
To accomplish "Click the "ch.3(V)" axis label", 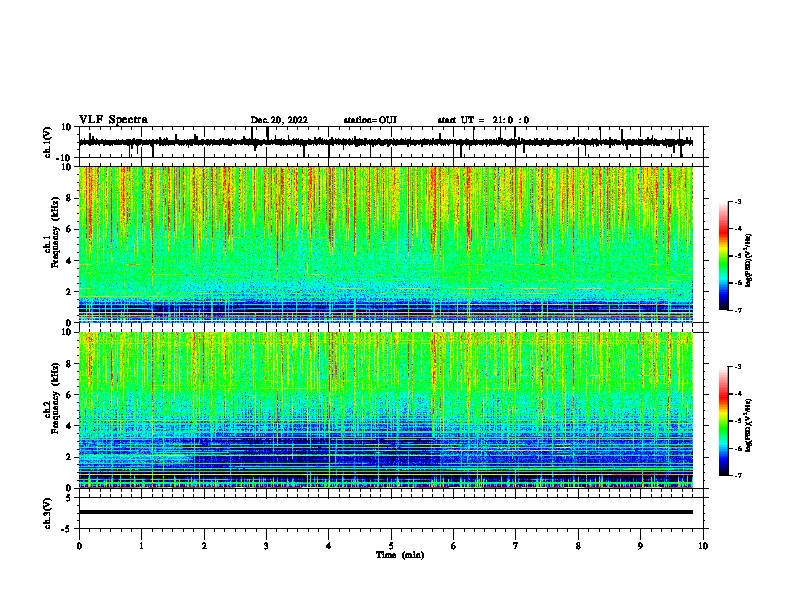I will (x=48, y=513).
